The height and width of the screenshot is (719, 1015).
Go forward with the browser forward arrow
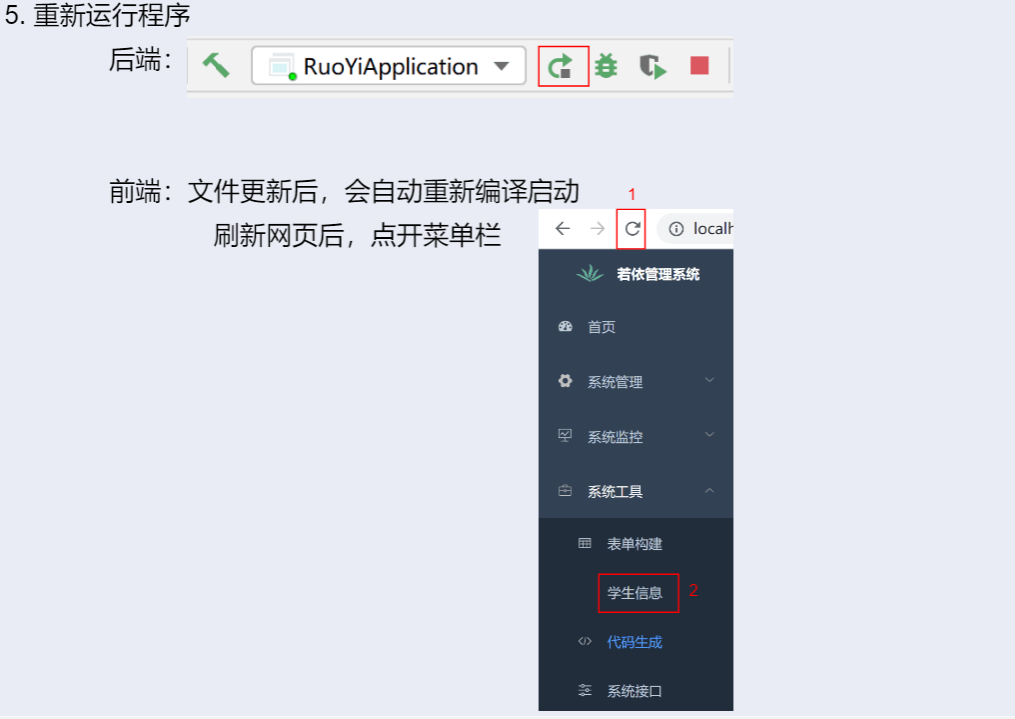tap(597, 228)
